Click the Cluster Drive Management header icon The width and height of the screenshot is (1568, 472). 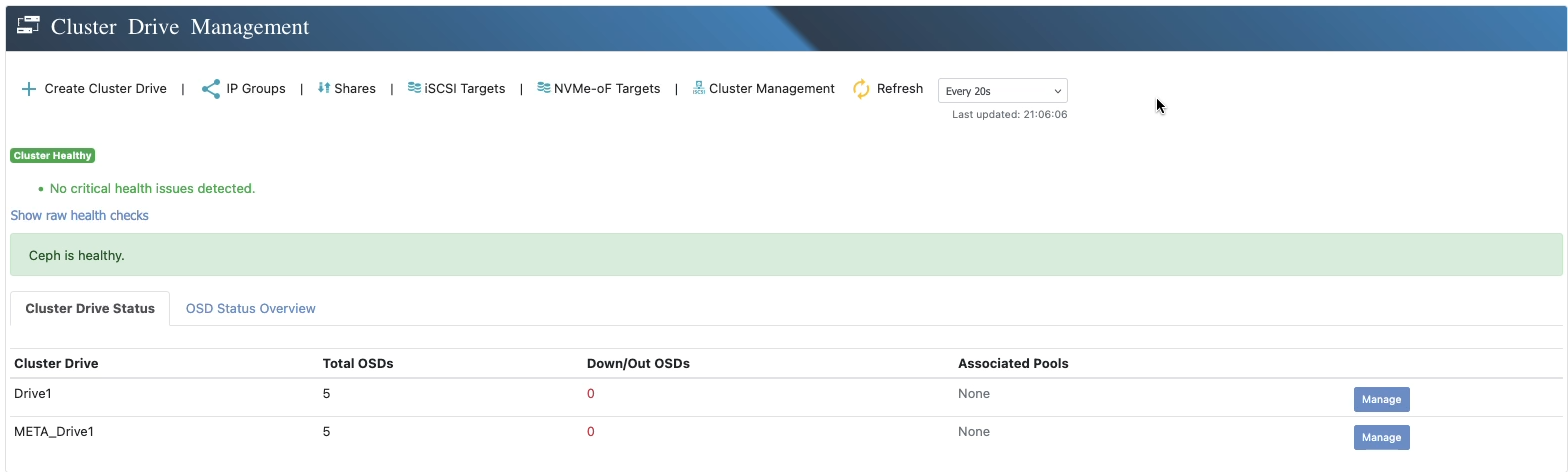(29, 27)
